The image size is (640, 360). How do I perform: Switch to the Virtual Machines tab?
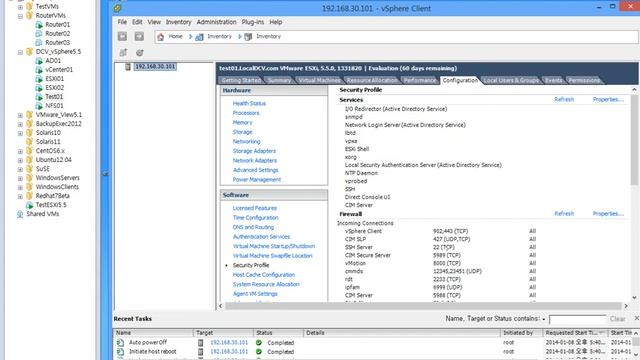pyautogui.click(x=319, y=80)
